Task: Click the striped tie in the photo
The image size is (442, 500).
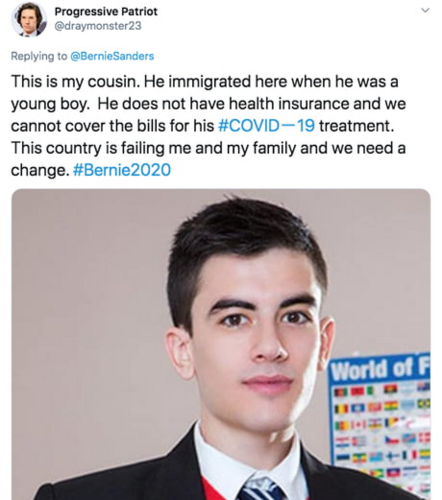Action: click(x=262, y=489)
